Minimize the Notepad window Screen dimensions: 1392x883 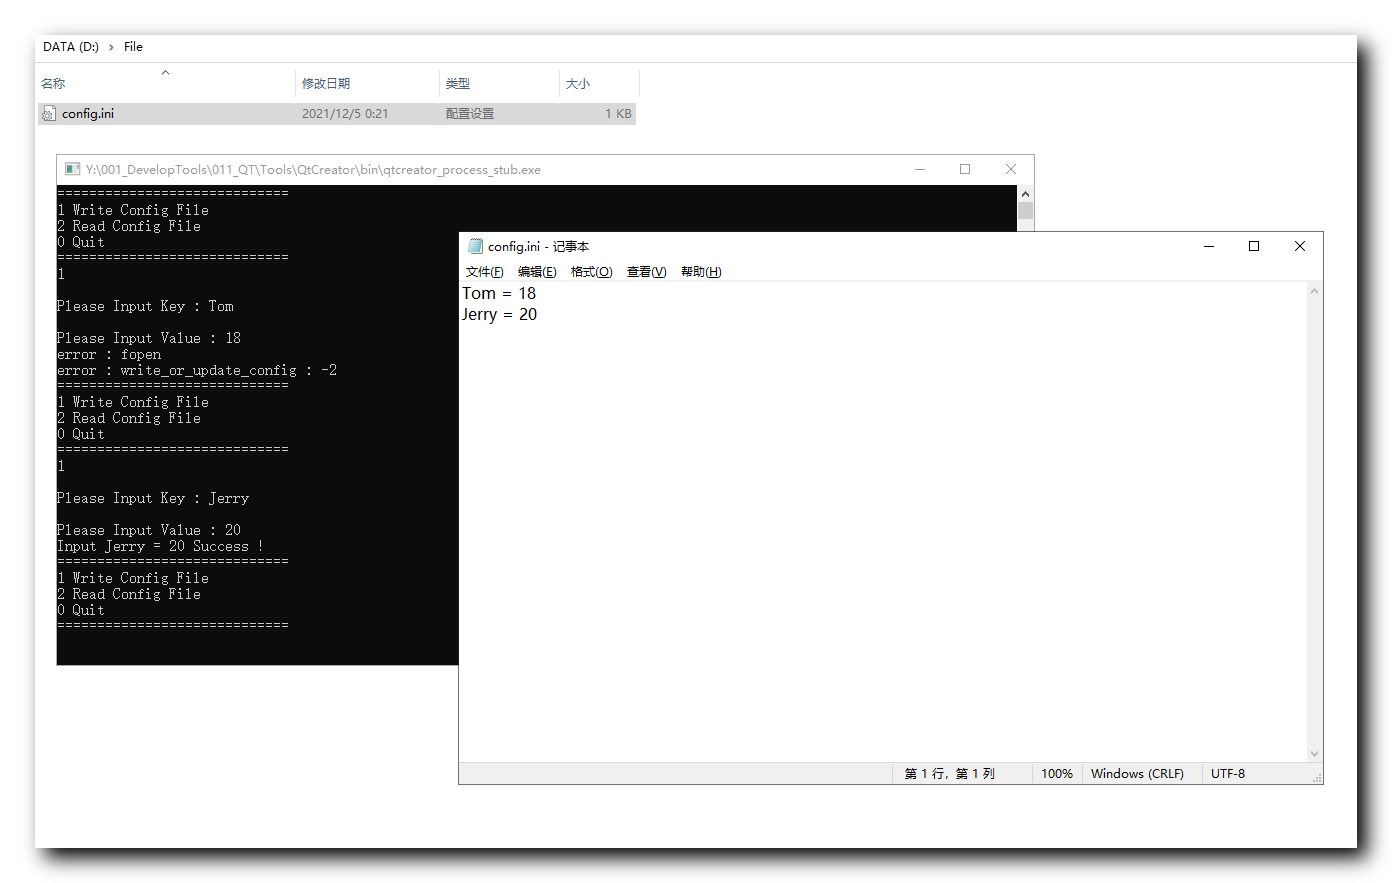pyautogui.click(x=1209, y=246)
